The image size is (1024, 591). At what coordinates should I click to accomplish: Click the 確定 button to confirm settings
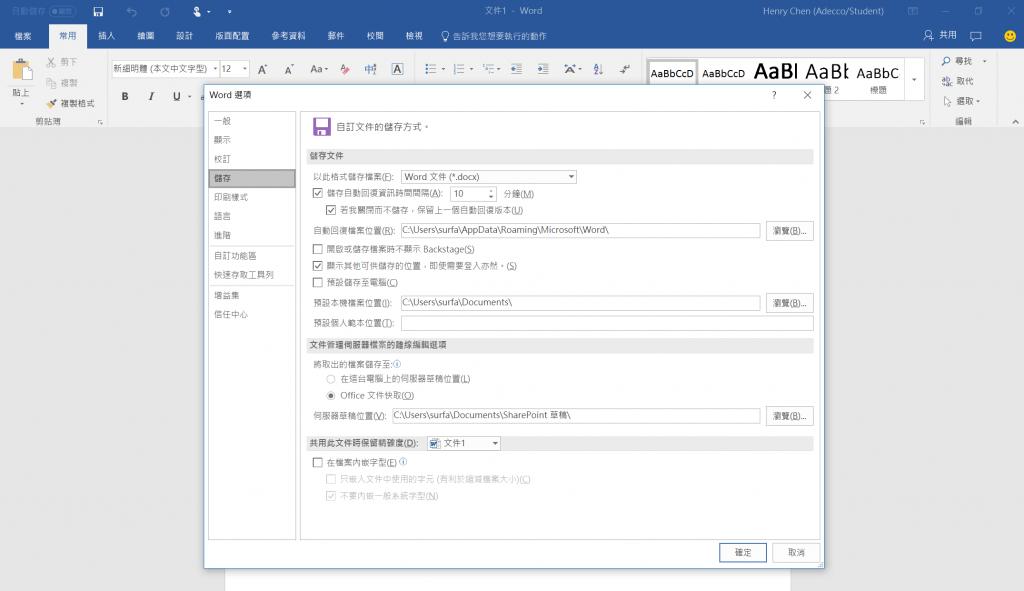742,552
